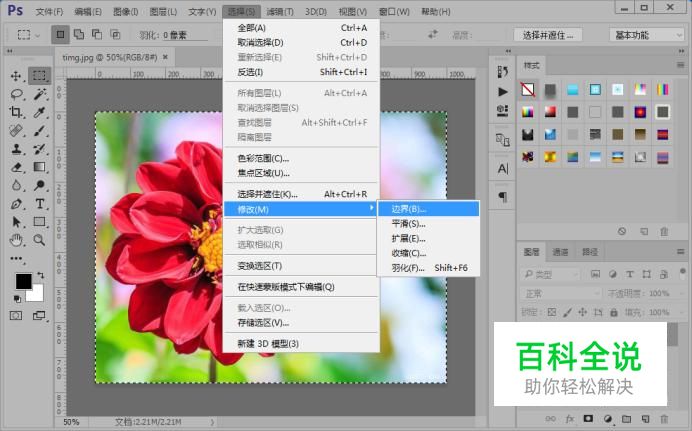The height and width of the screenshot is (431, 692).
Task: Select the Blur tool
Action: (x=16, y=185)
